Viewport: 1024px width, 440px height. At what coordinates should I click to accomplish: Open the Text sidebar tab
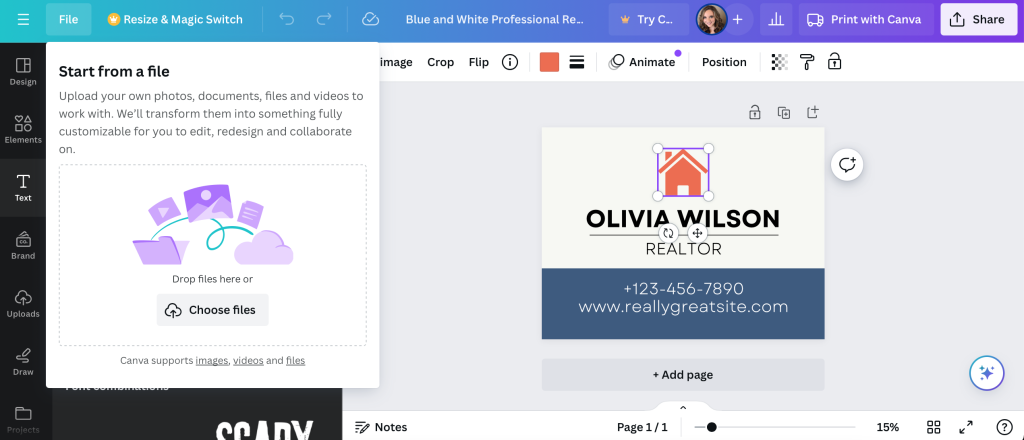pyautogui.click(x=23, y=188)
